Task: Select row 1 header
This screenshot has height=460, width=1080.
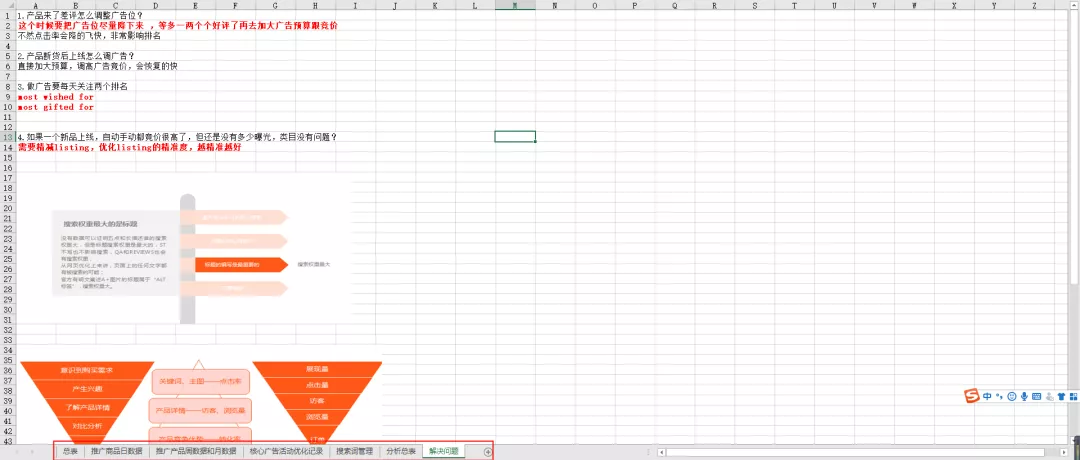Action: (8, 15)
